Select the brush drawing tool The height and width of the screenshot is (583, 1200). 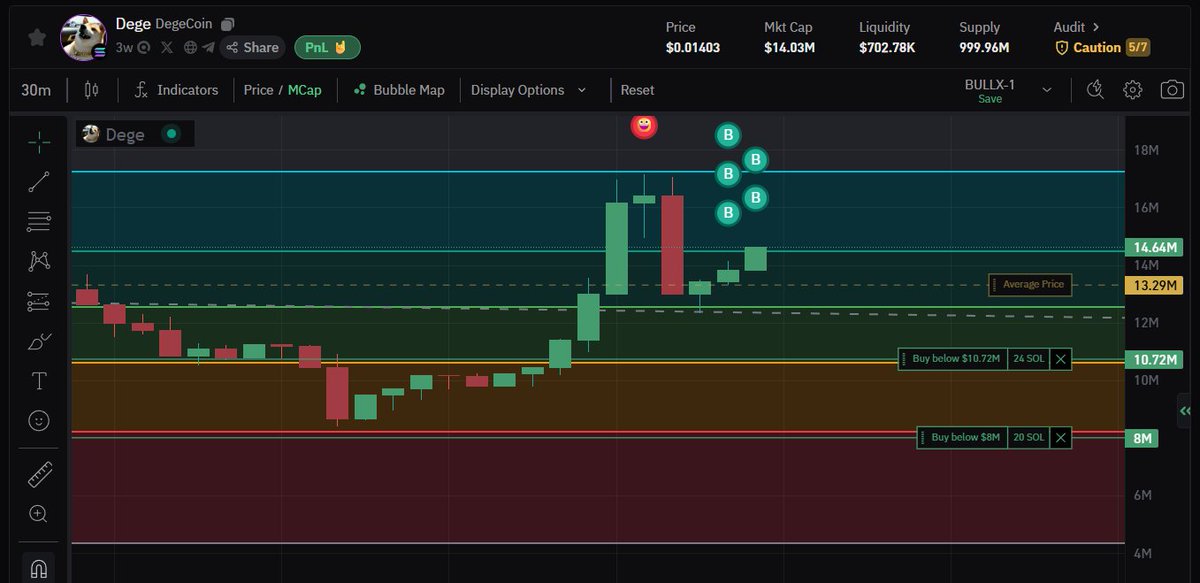(39, 342)
